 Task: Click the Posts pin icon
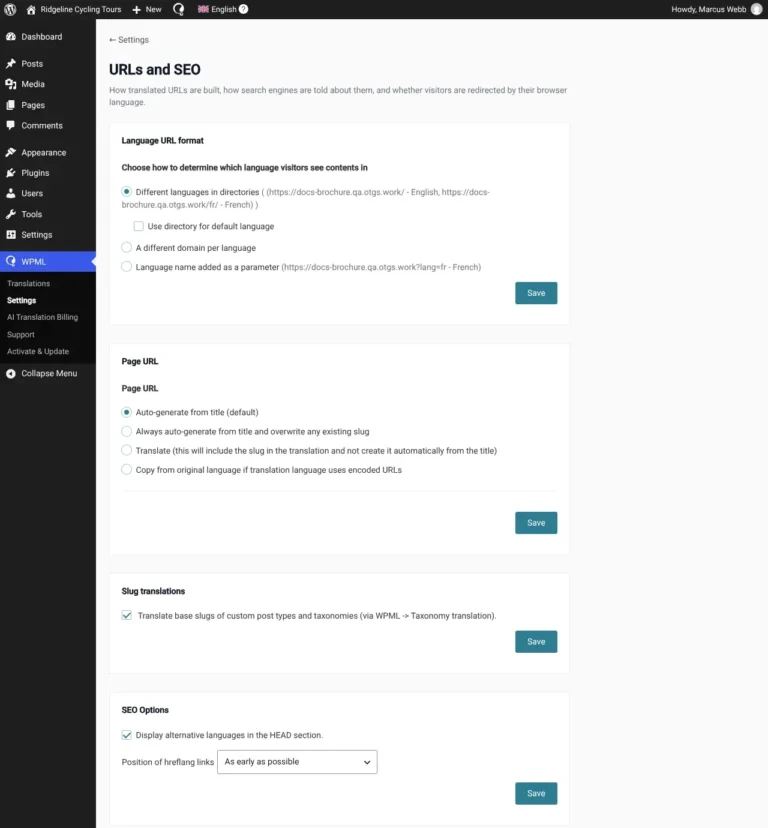(x=11, y=63)
